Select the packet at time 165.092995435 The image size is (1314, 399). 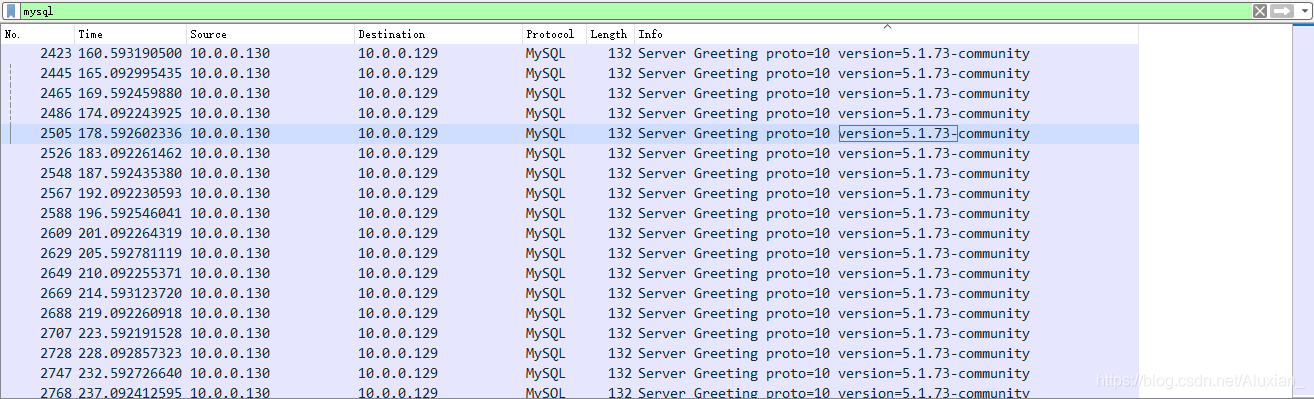[x=569, y=74]
